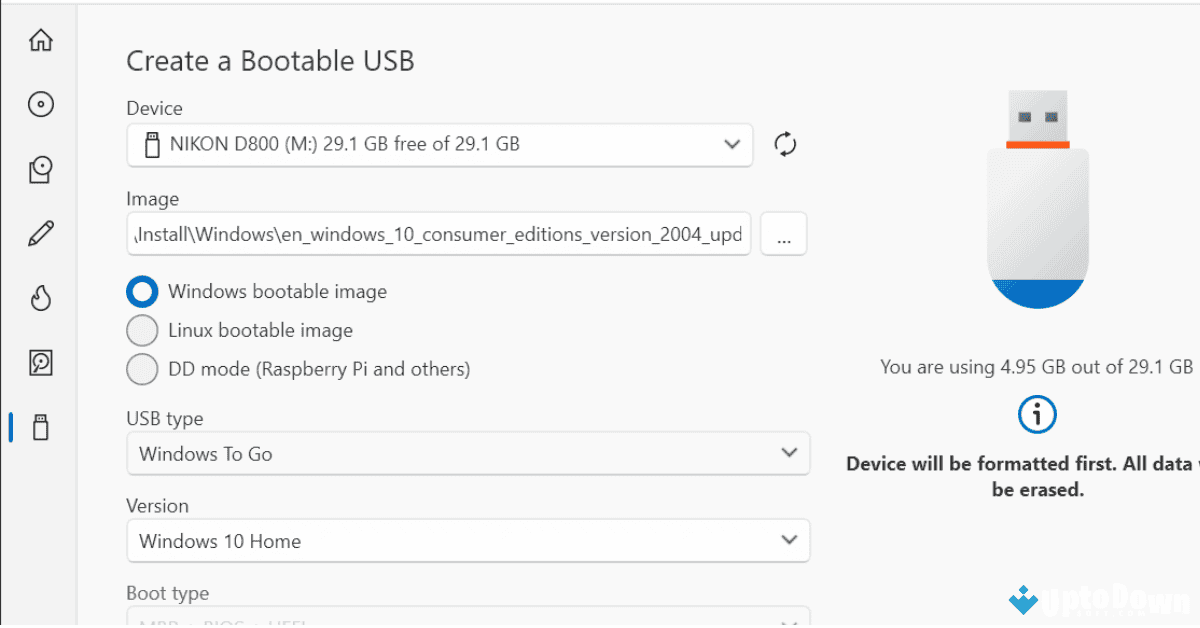Open the Version dropdown showing Windows 10 Home
This screenshot has width=1200, height=628.
468,540
